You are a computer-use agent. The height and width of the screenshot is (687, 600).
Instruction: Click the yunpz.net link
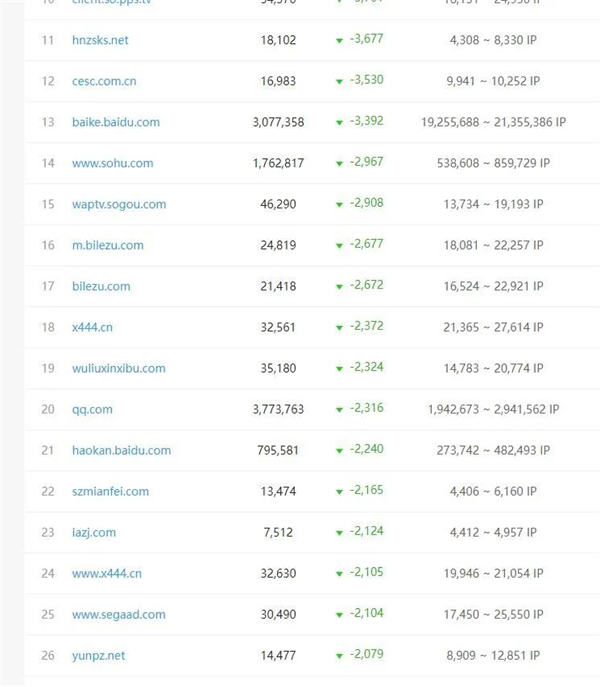point(99,655)
